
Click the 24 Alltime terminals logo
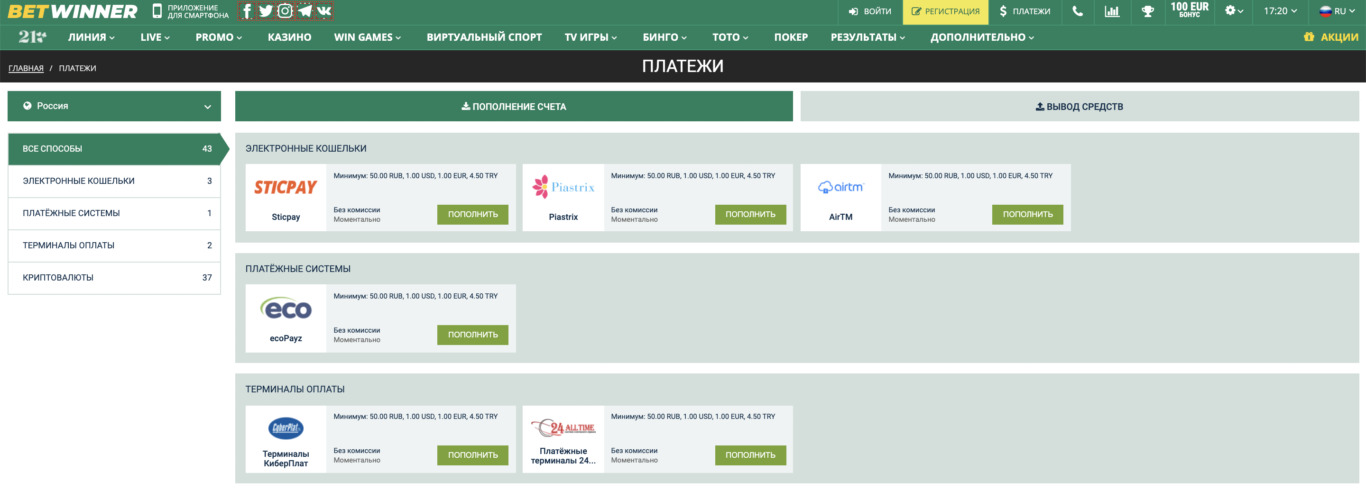563,428
